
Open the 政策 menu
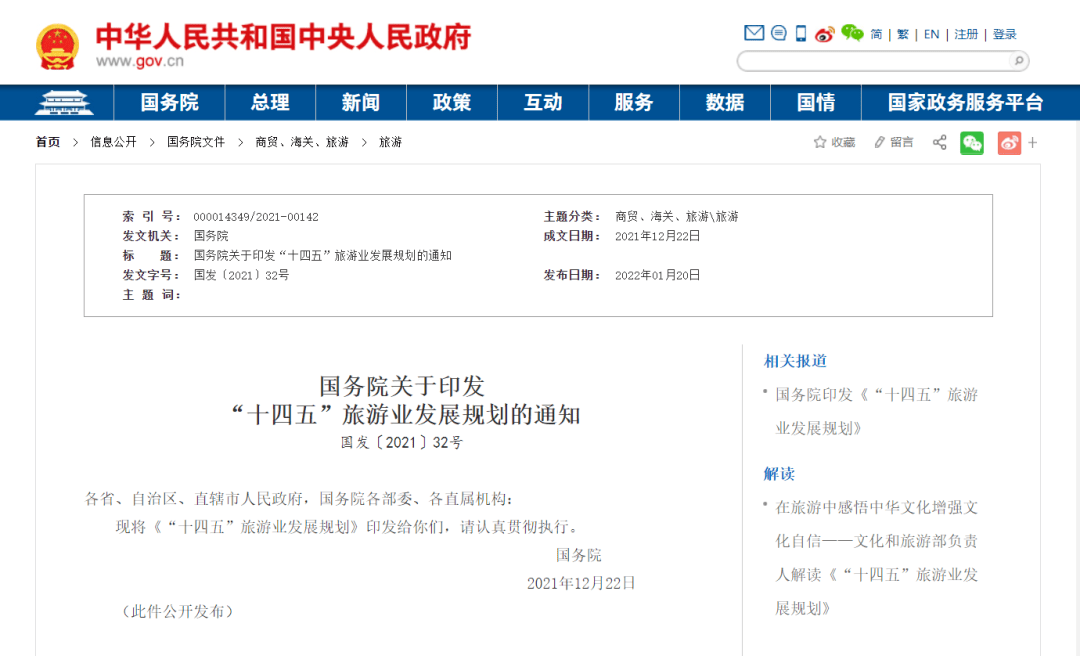452,103
